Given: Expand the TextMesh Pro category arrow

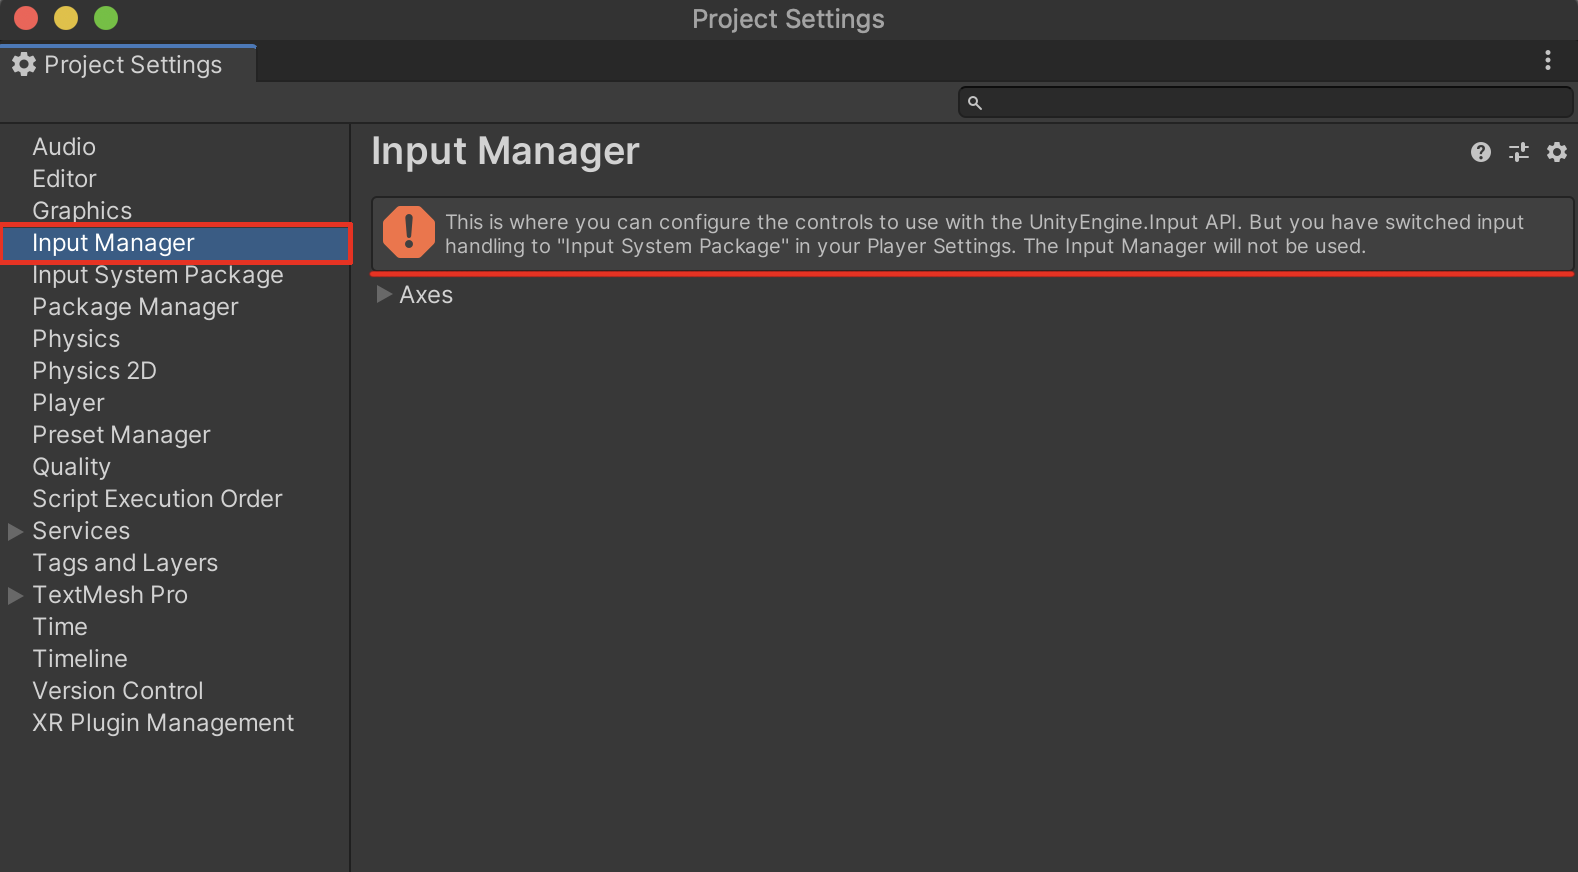Looking at the screenshot, I should [x=16, y=596].
